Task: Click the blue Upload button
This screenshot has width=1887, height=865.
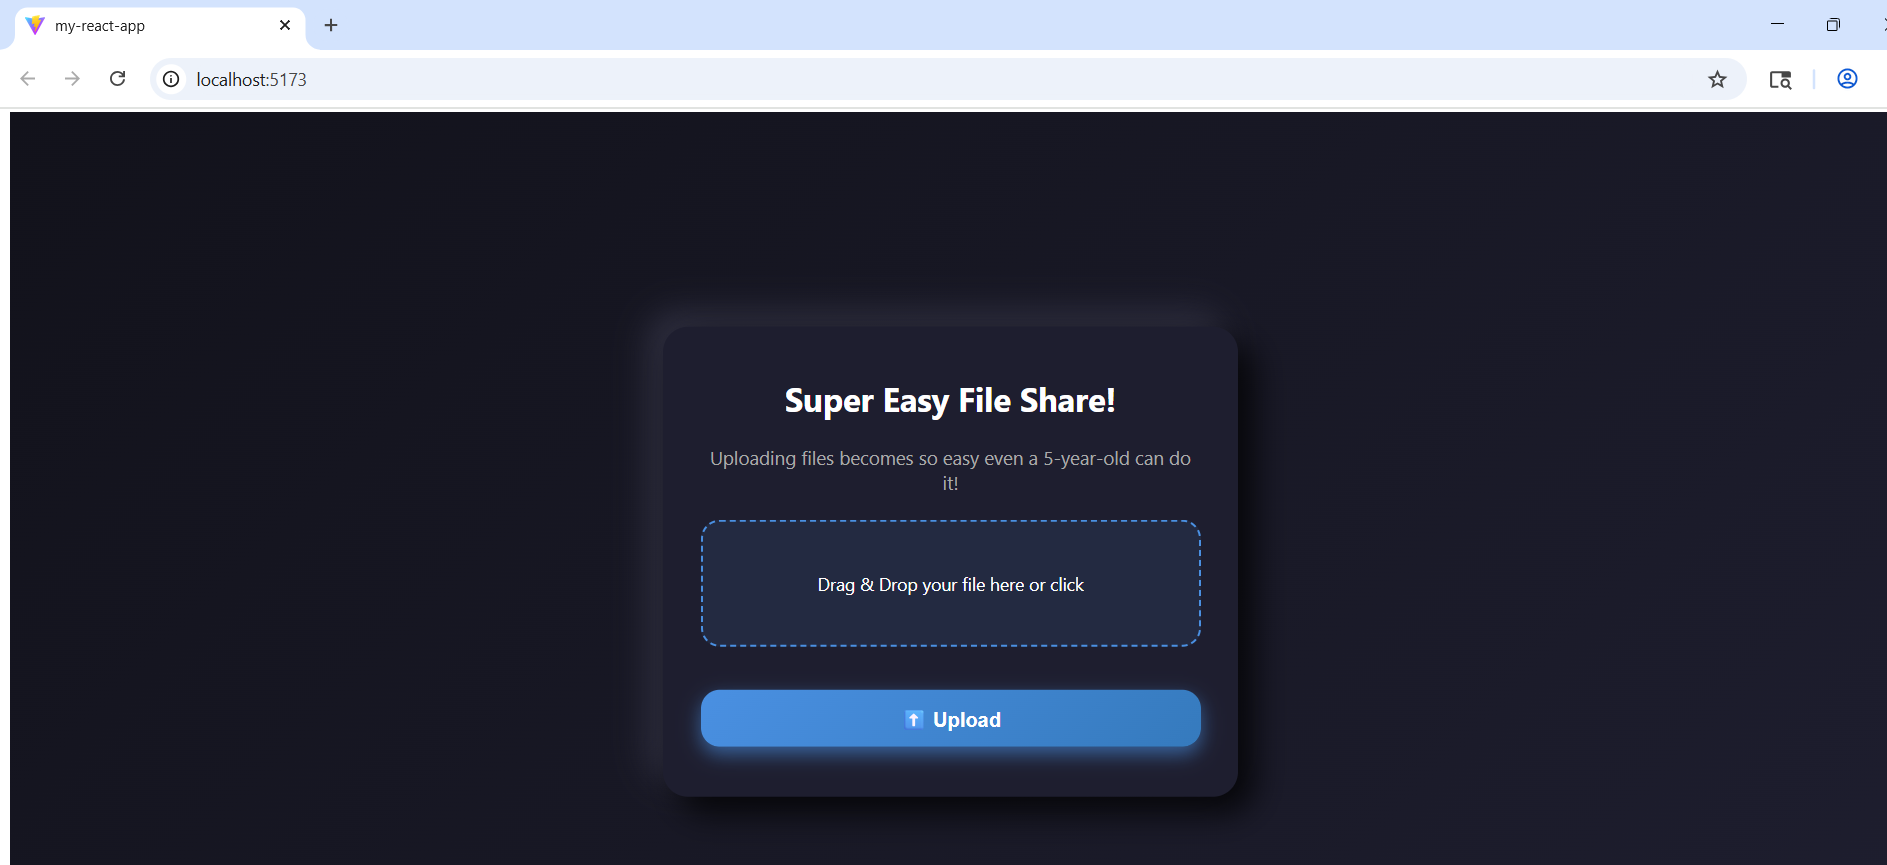Action: pyautogui.click(x=950, y=718)
